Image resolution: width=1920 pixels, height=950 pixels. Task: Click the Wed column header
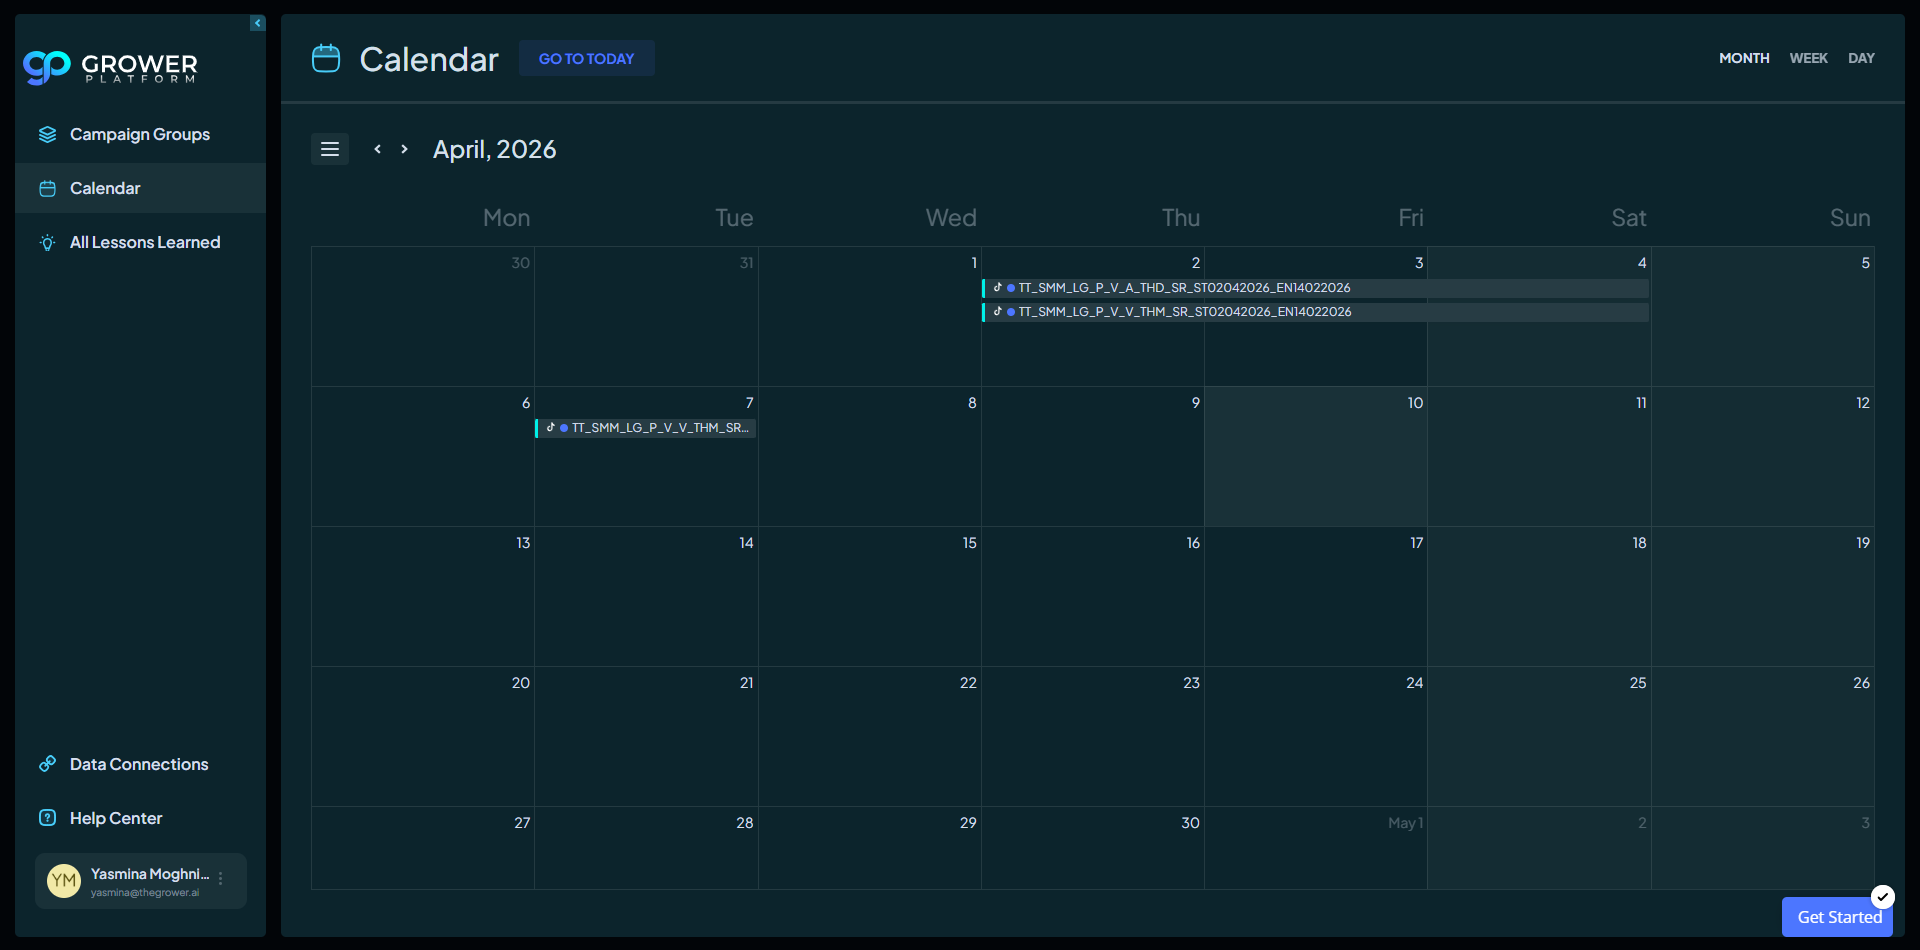pos(951,218)
